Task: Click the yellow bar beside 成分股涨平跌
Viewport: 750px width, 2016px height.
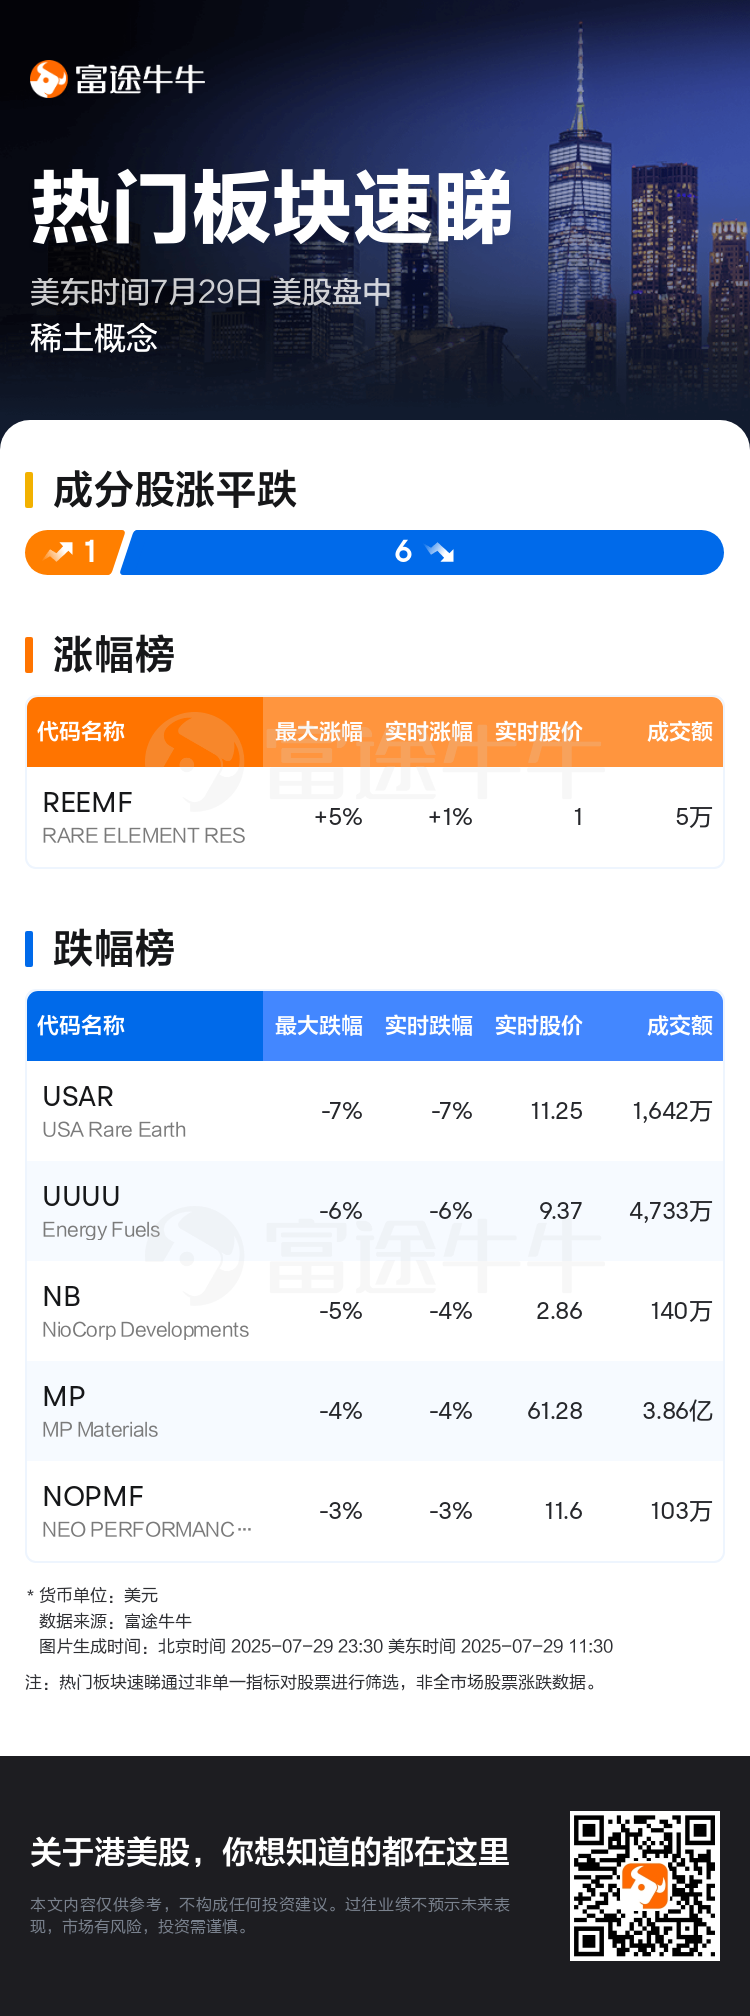Action: point(29,490)
